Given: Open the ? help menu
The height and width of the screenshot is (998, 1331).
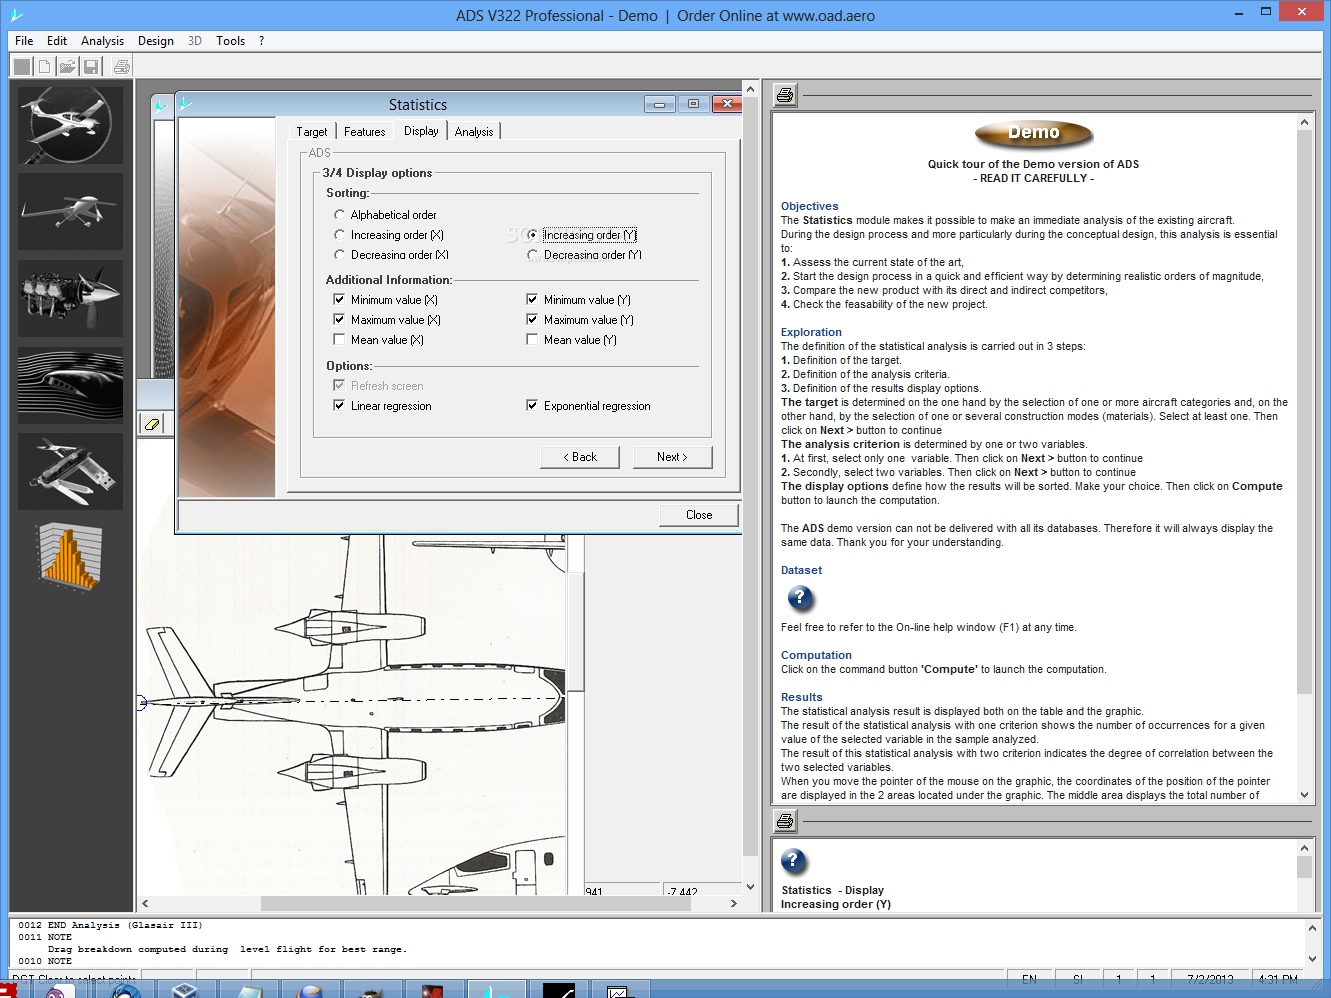Looking at the screenshot, I should pyautogui.click(x=262, y=41).
